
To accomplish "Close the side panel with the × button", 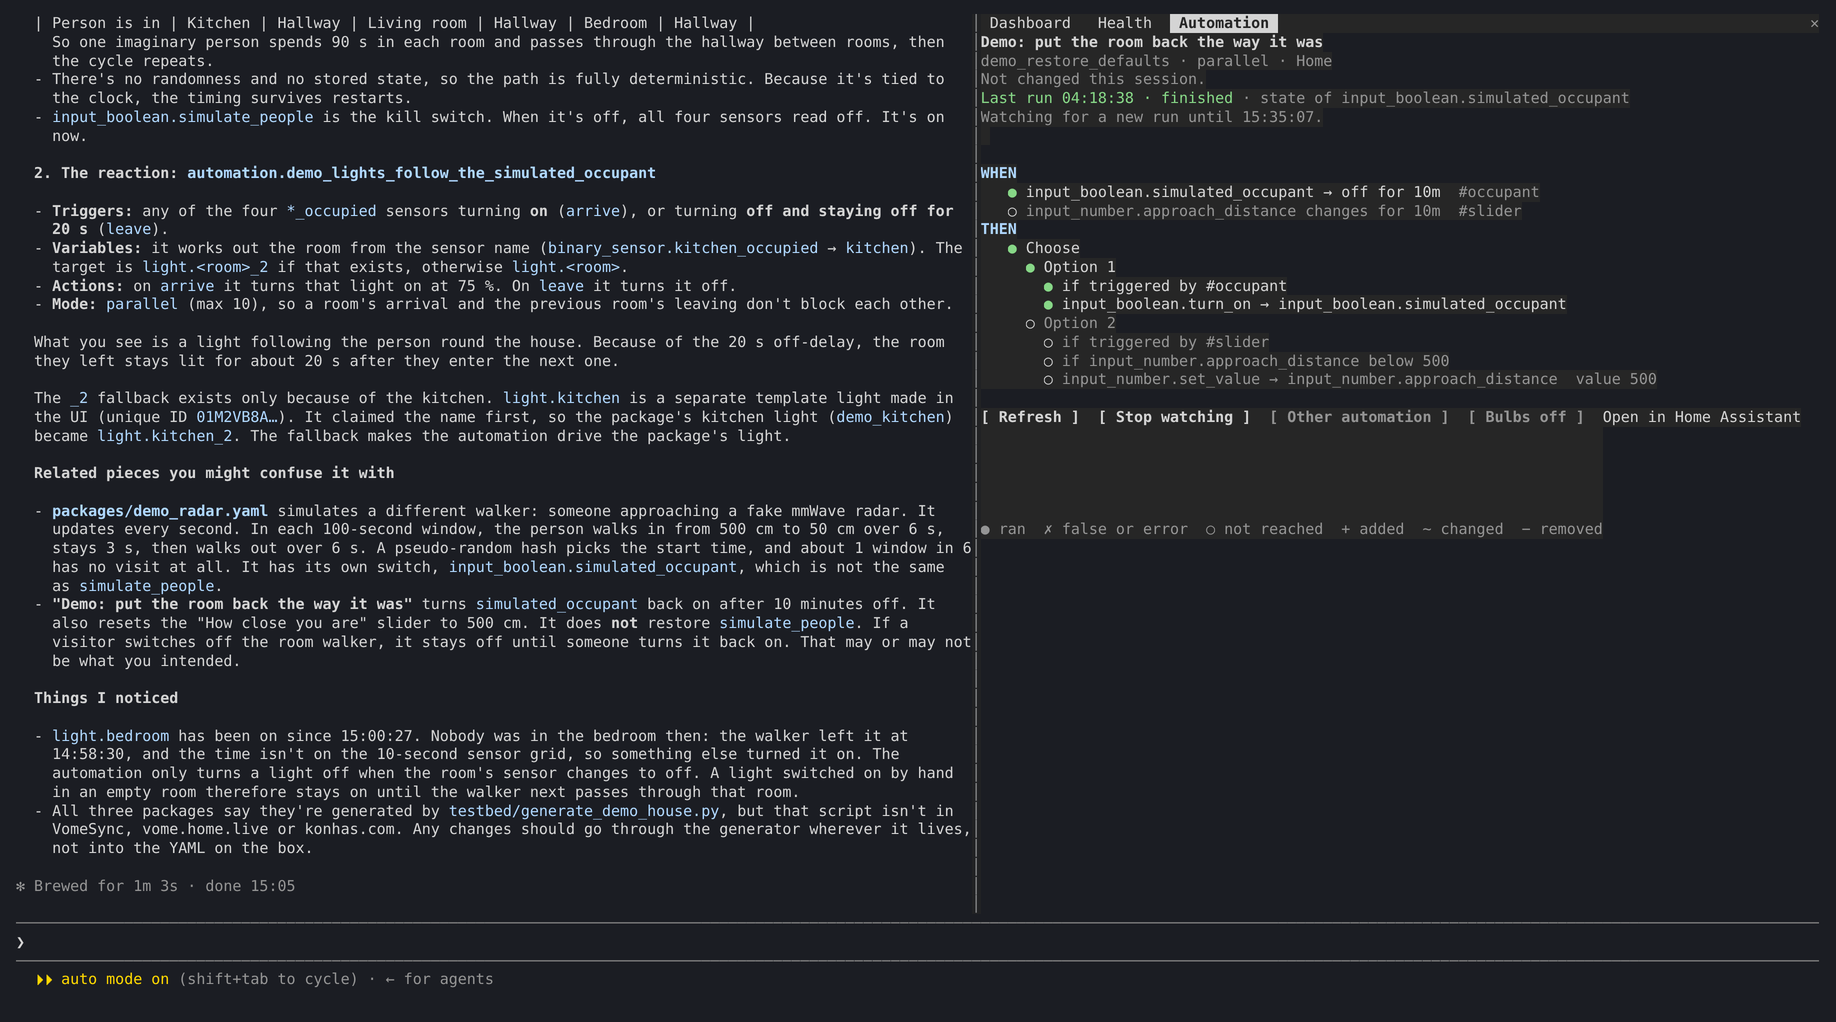I will point(1814,23).
